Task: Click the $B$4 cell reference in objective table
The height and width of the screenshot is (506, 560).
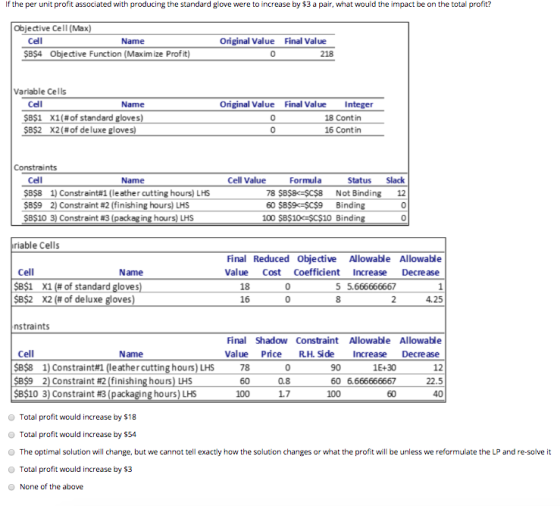Action: [33, 54]
